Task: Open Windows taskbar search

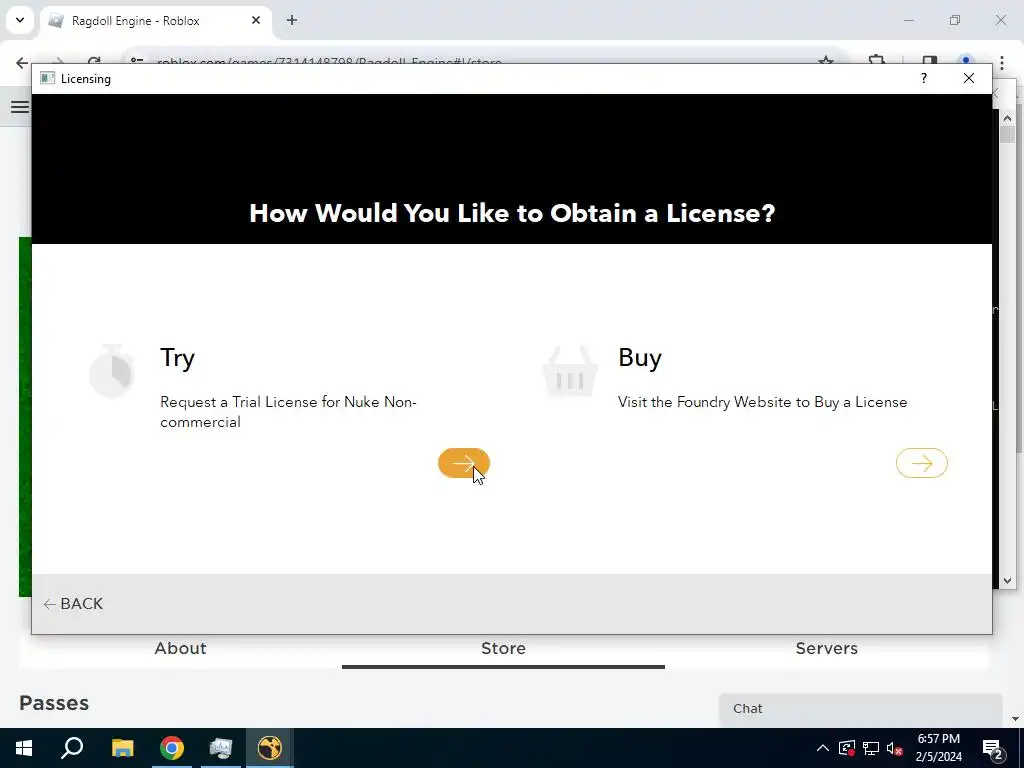Action: tap(72, 748)
